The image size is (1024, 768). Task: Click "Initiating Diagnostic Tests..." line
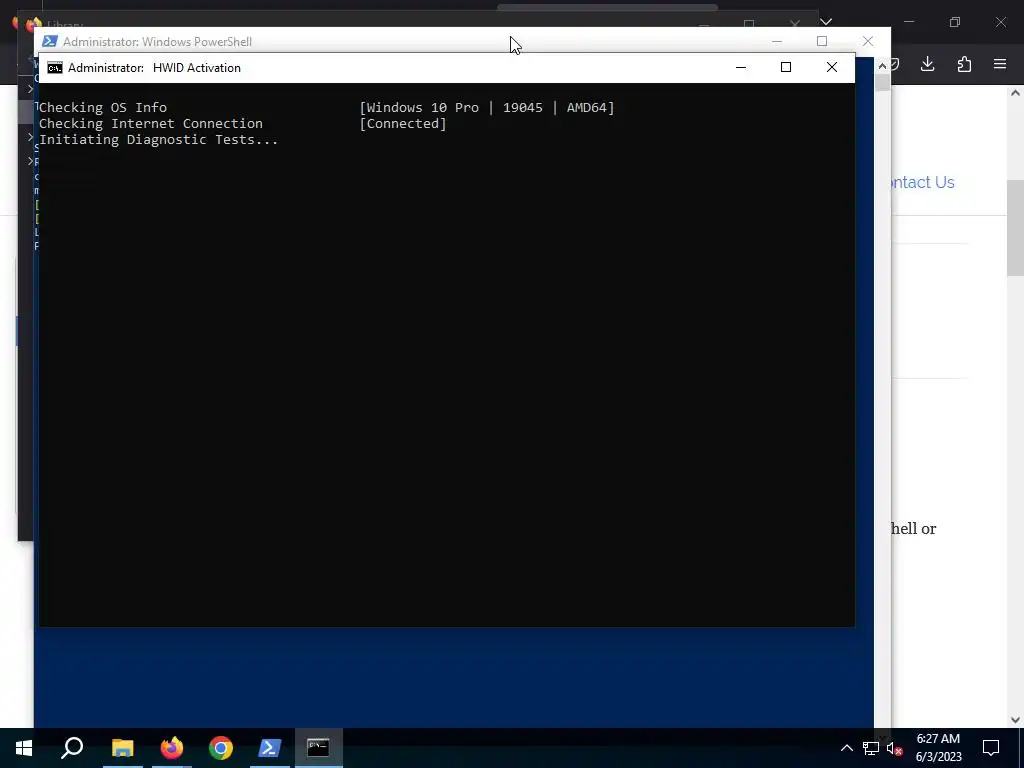159,140
